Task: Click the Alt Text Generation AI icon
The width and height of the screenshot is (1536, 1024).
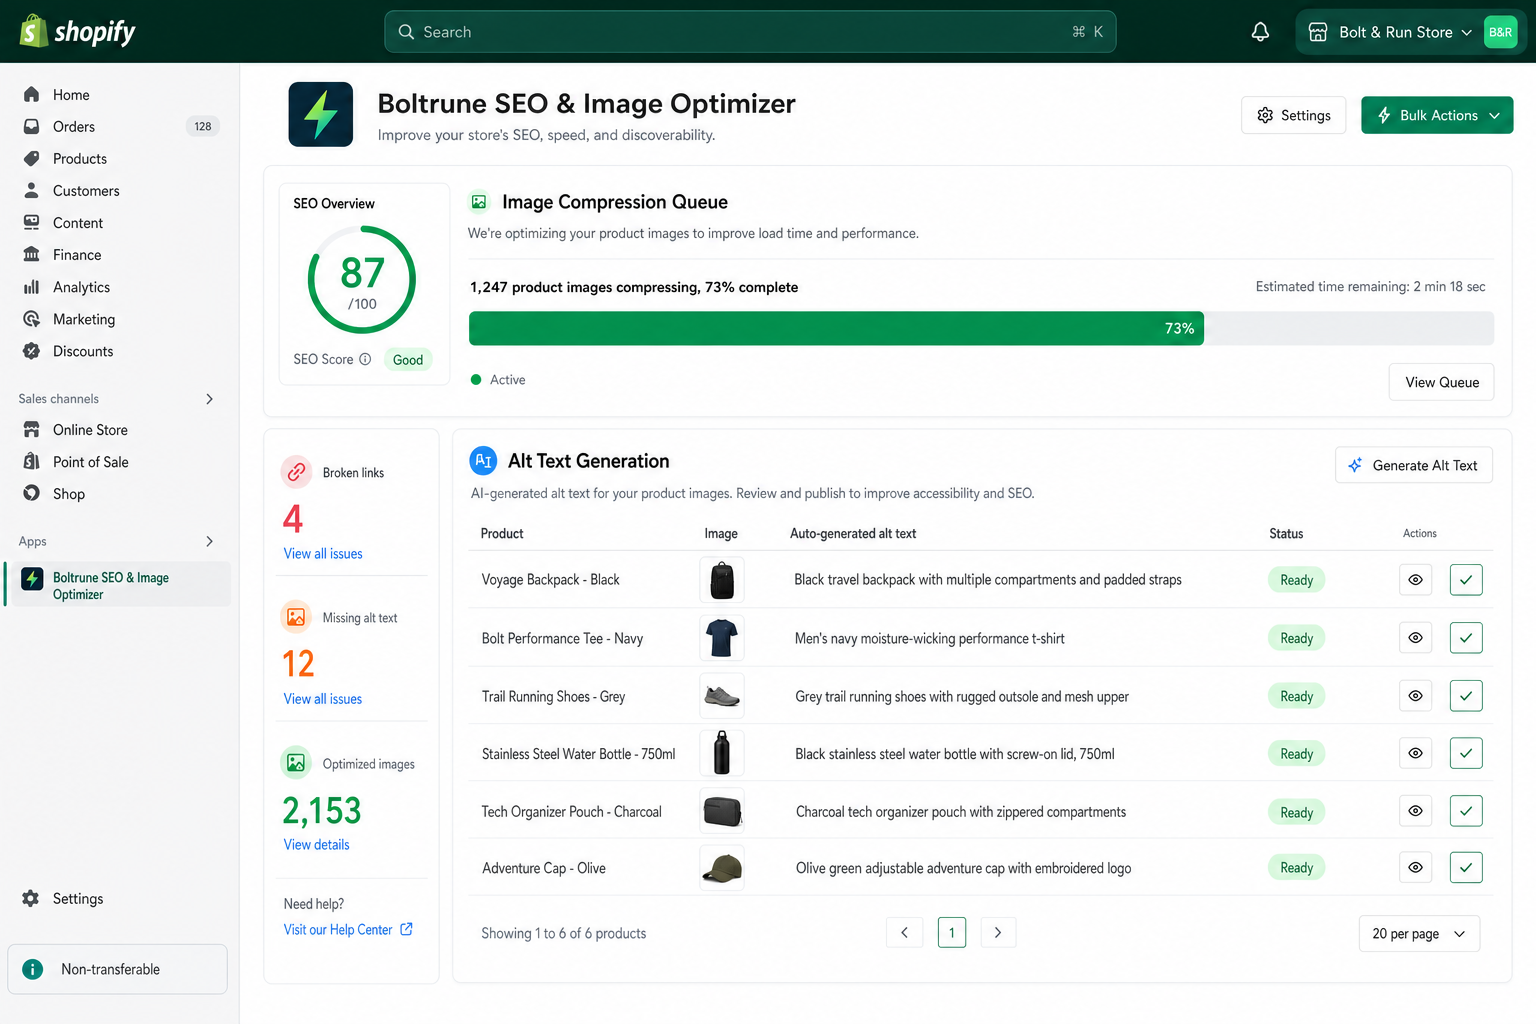Action: tap(483, 461)
